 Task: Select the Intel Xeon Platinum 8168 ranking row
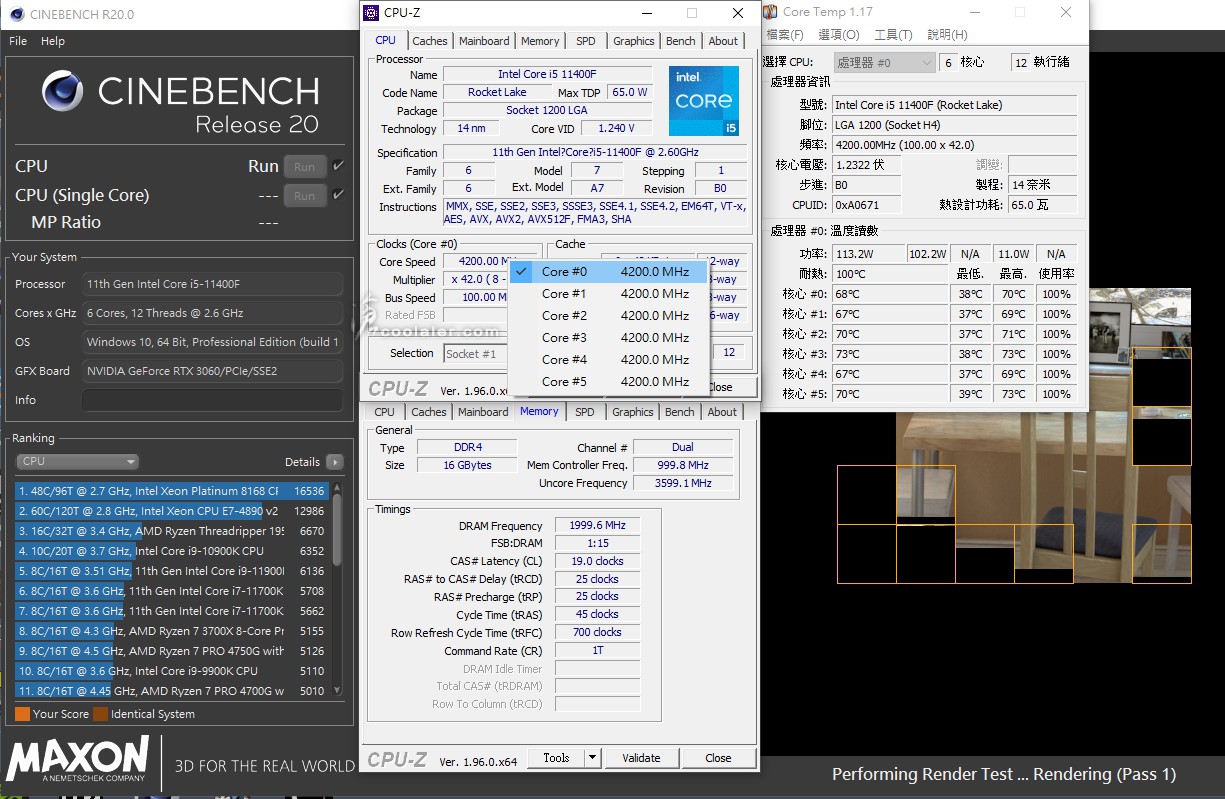[172, 491]
